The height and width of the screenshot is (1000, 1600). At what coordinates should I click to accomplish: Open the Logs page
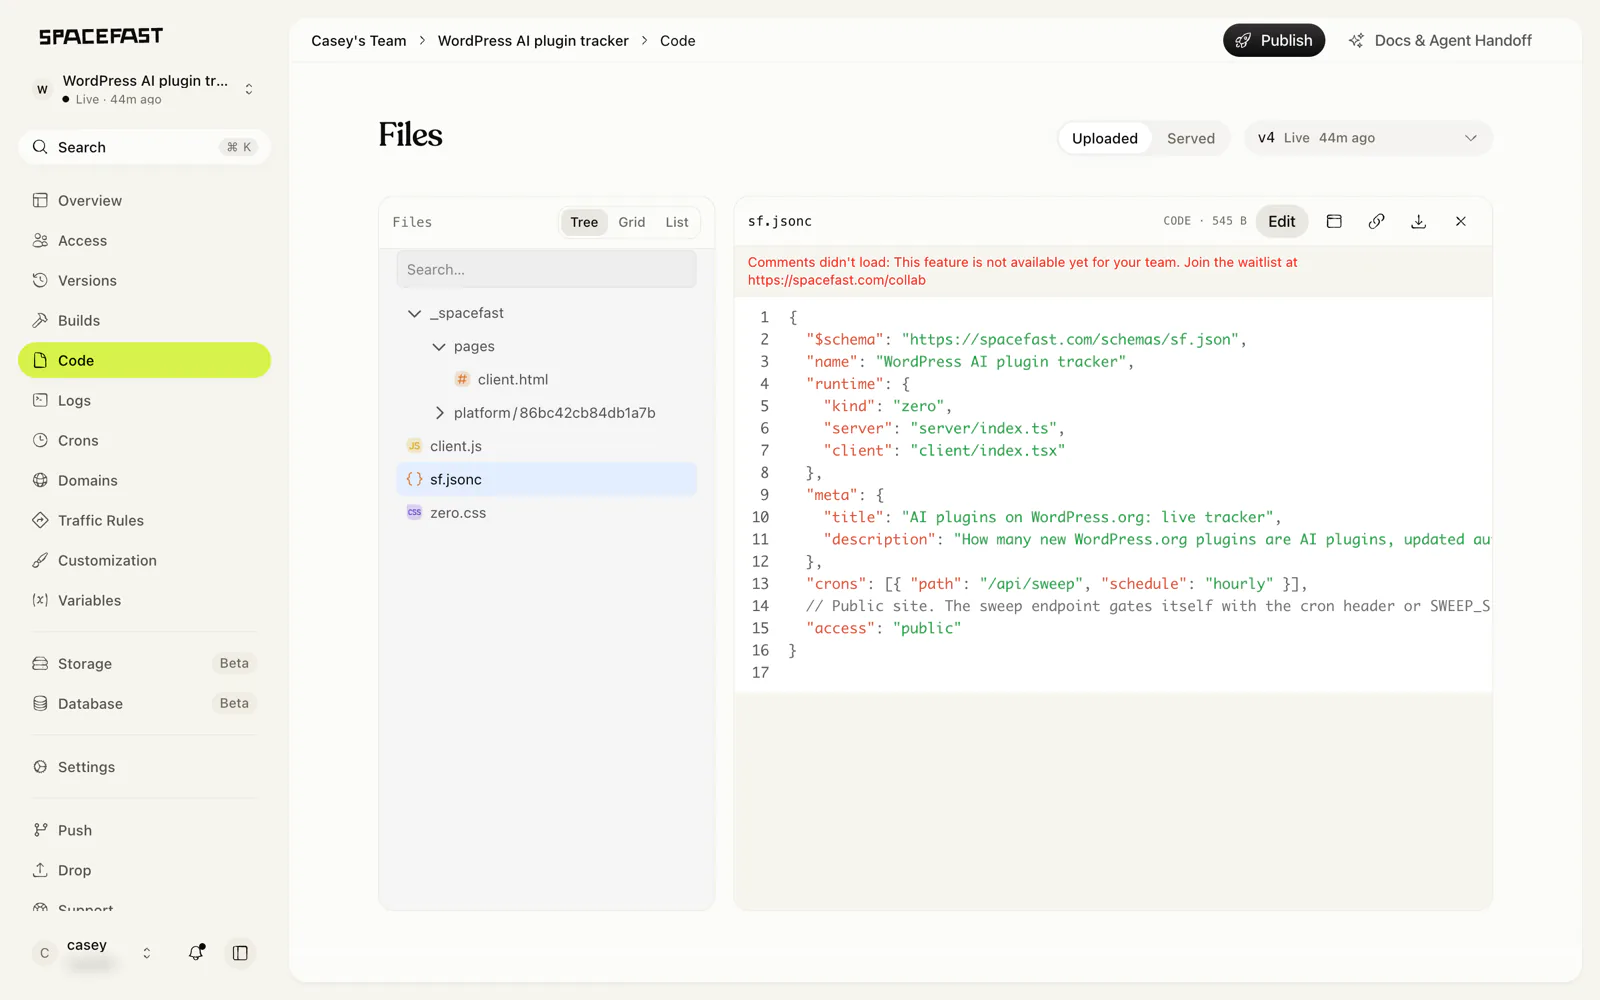click(x=144, y=400)
